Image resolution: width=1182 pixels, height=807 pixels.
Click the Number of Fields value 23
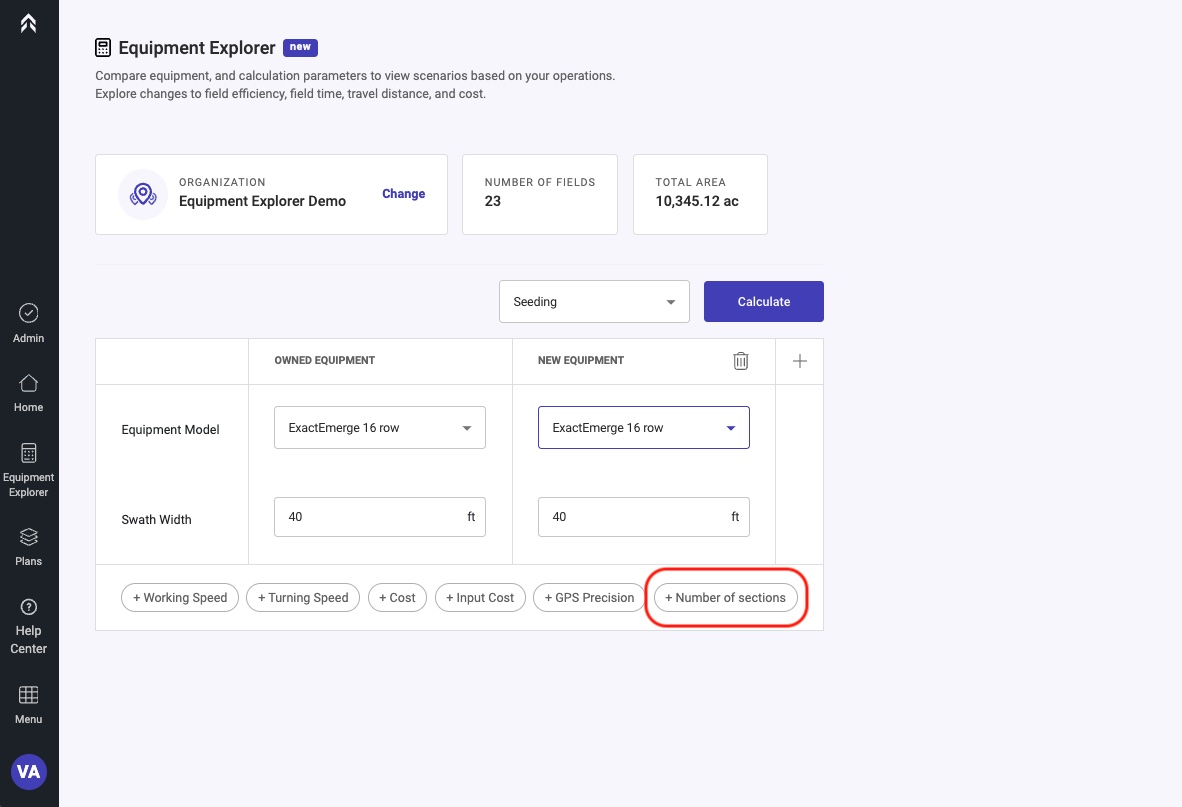coord(493,201)
